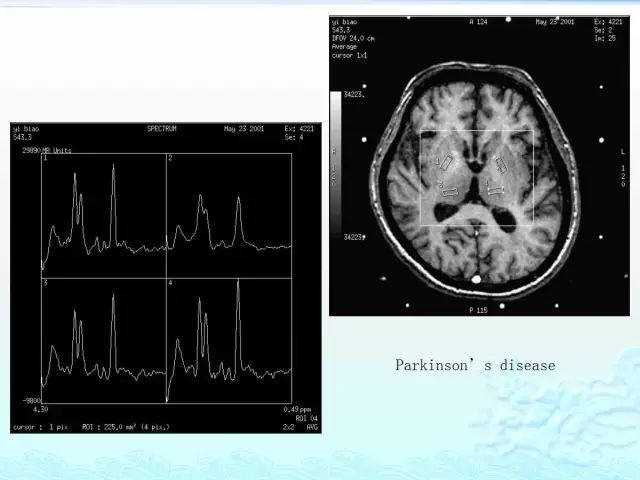Open spectrum panel 3
Screen dimensions: 640x480
[104, 341]
